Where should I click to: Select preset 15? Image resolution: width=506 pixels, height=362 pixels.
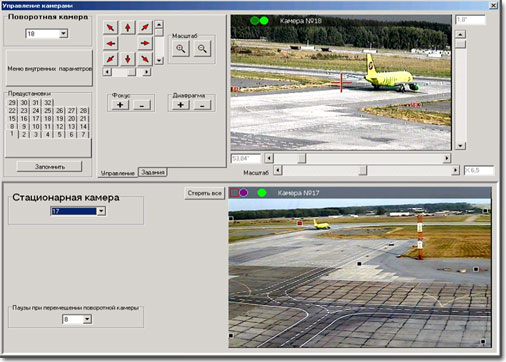pyautogui.click(x=12, y=119)
